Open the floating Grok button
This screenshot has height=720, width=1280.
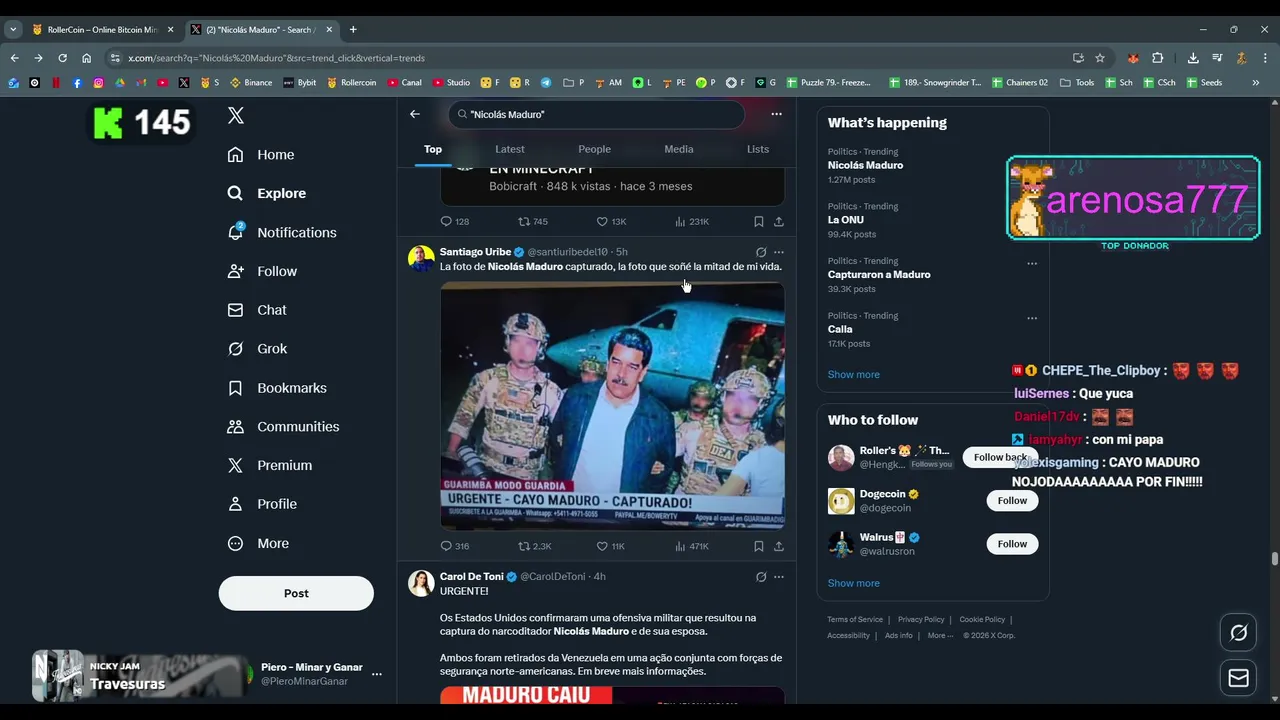[x=1238, y=633]
